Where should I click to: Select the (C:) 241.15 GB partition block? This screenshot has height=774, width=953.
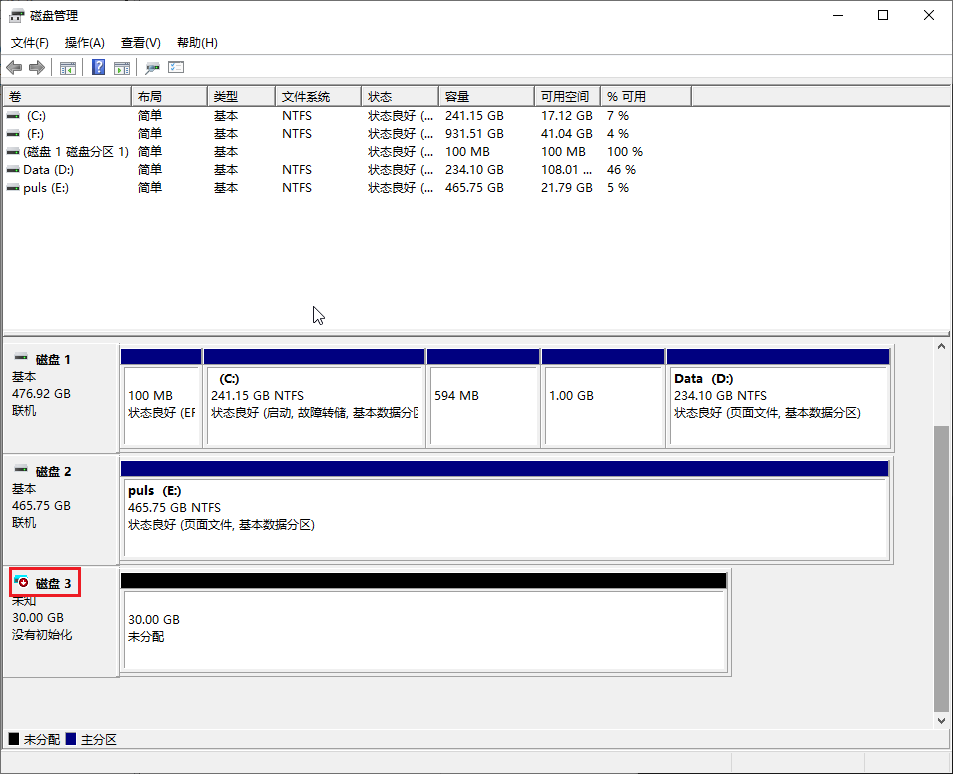point(314,405)
